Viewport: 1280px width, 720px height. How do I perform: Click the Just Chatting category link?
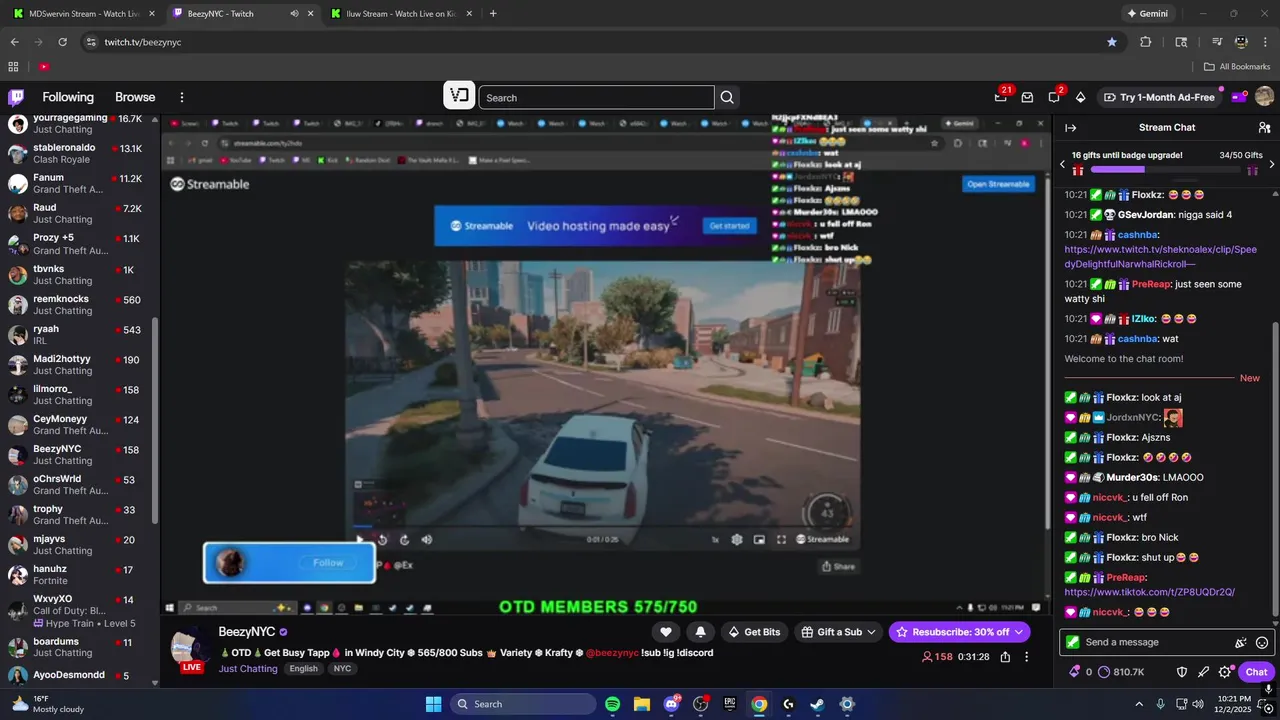(248, 669)
